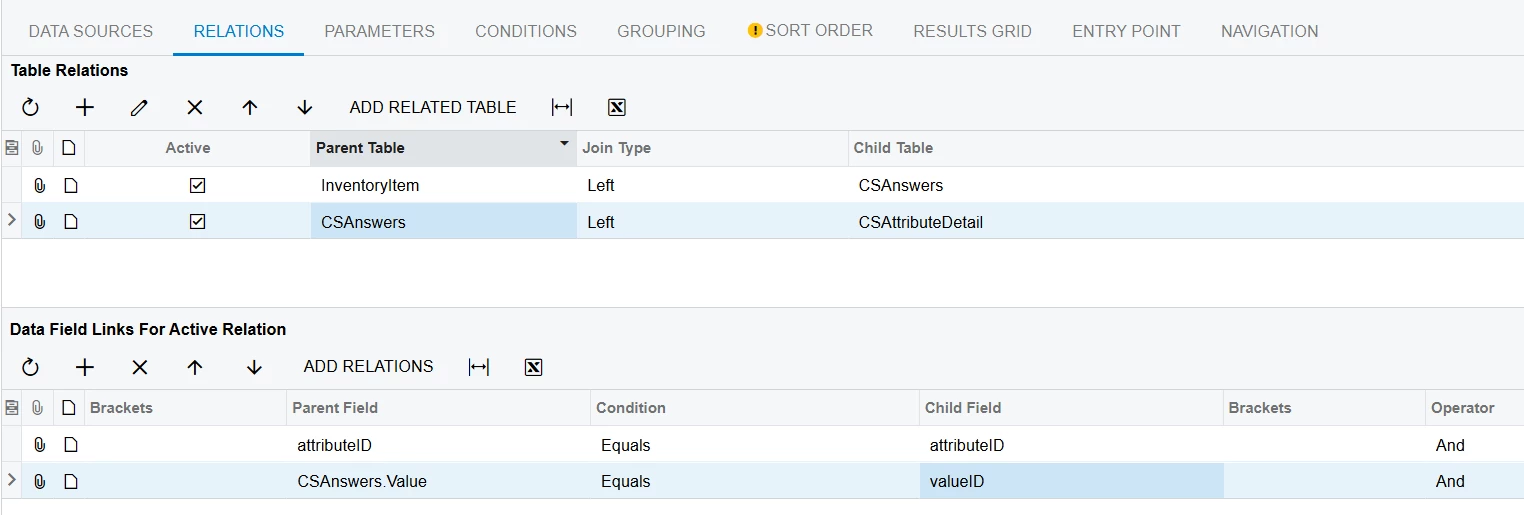Select the valueID child field cell
1524x515 pixels.
tap(1071, 481)
